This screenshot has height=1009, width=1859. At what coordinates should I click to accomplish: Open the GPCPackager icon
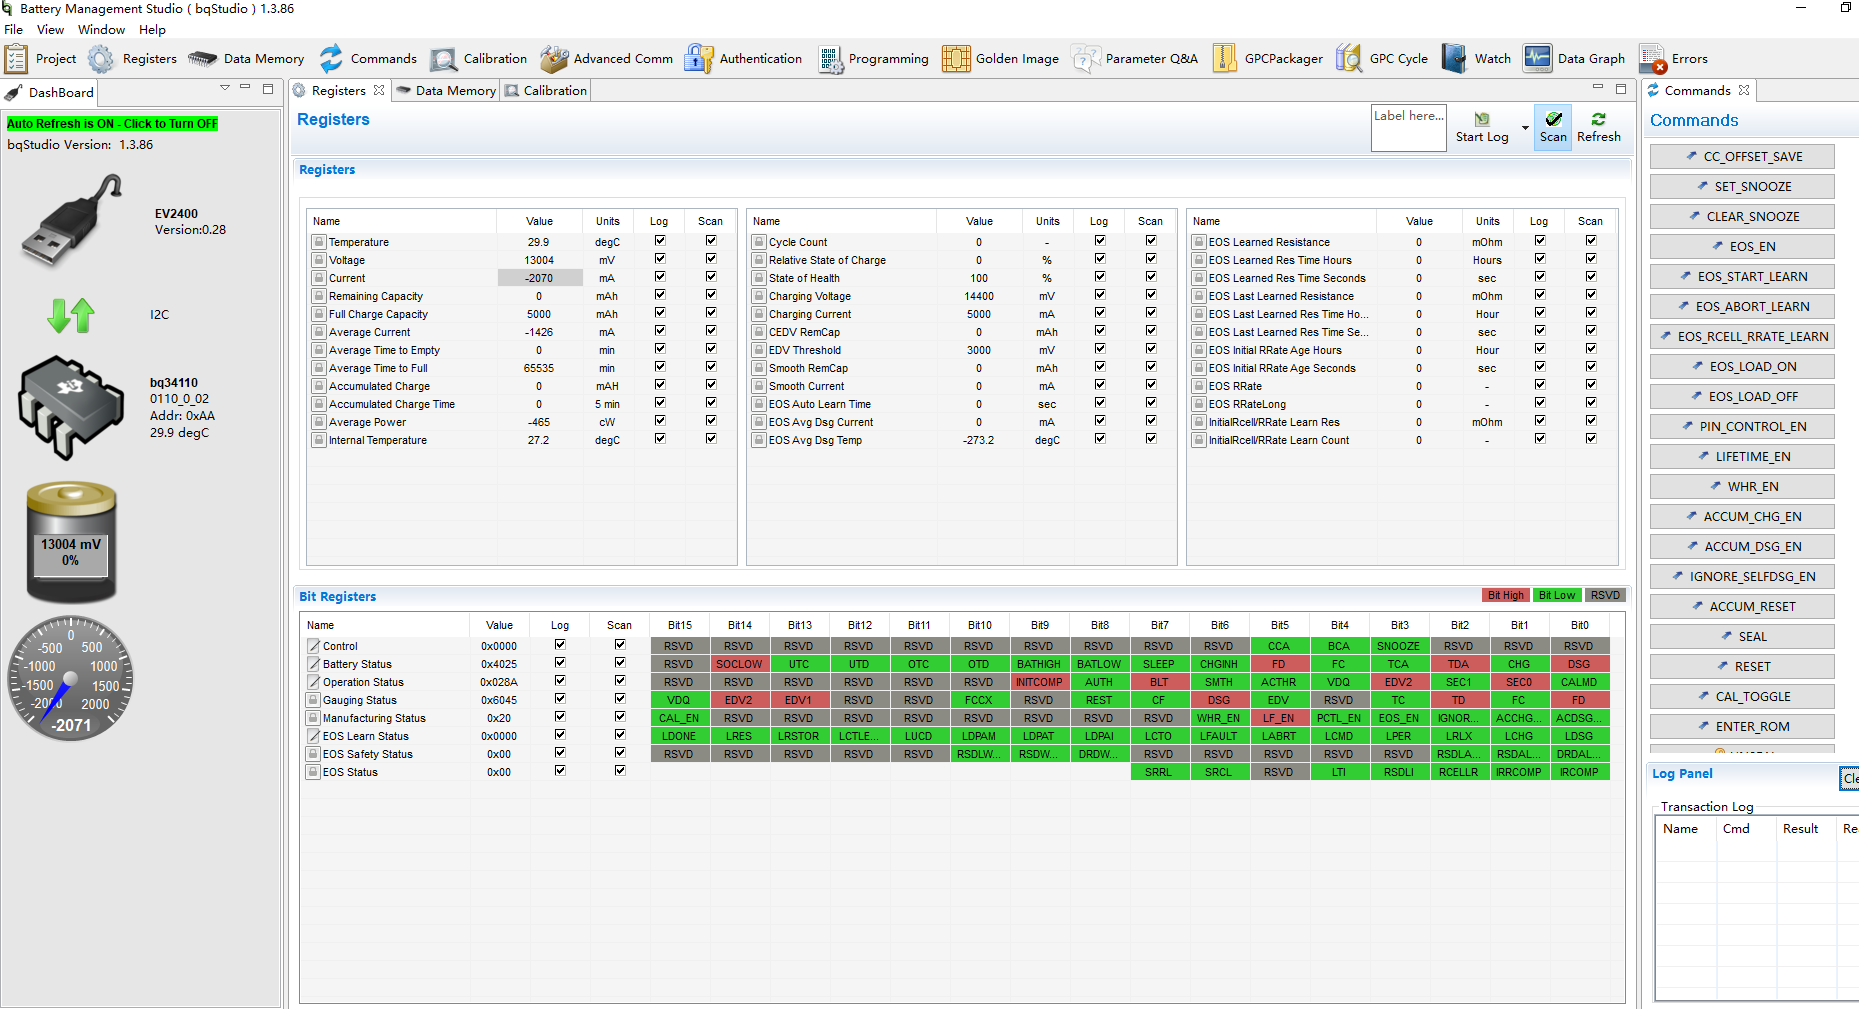1224,59
